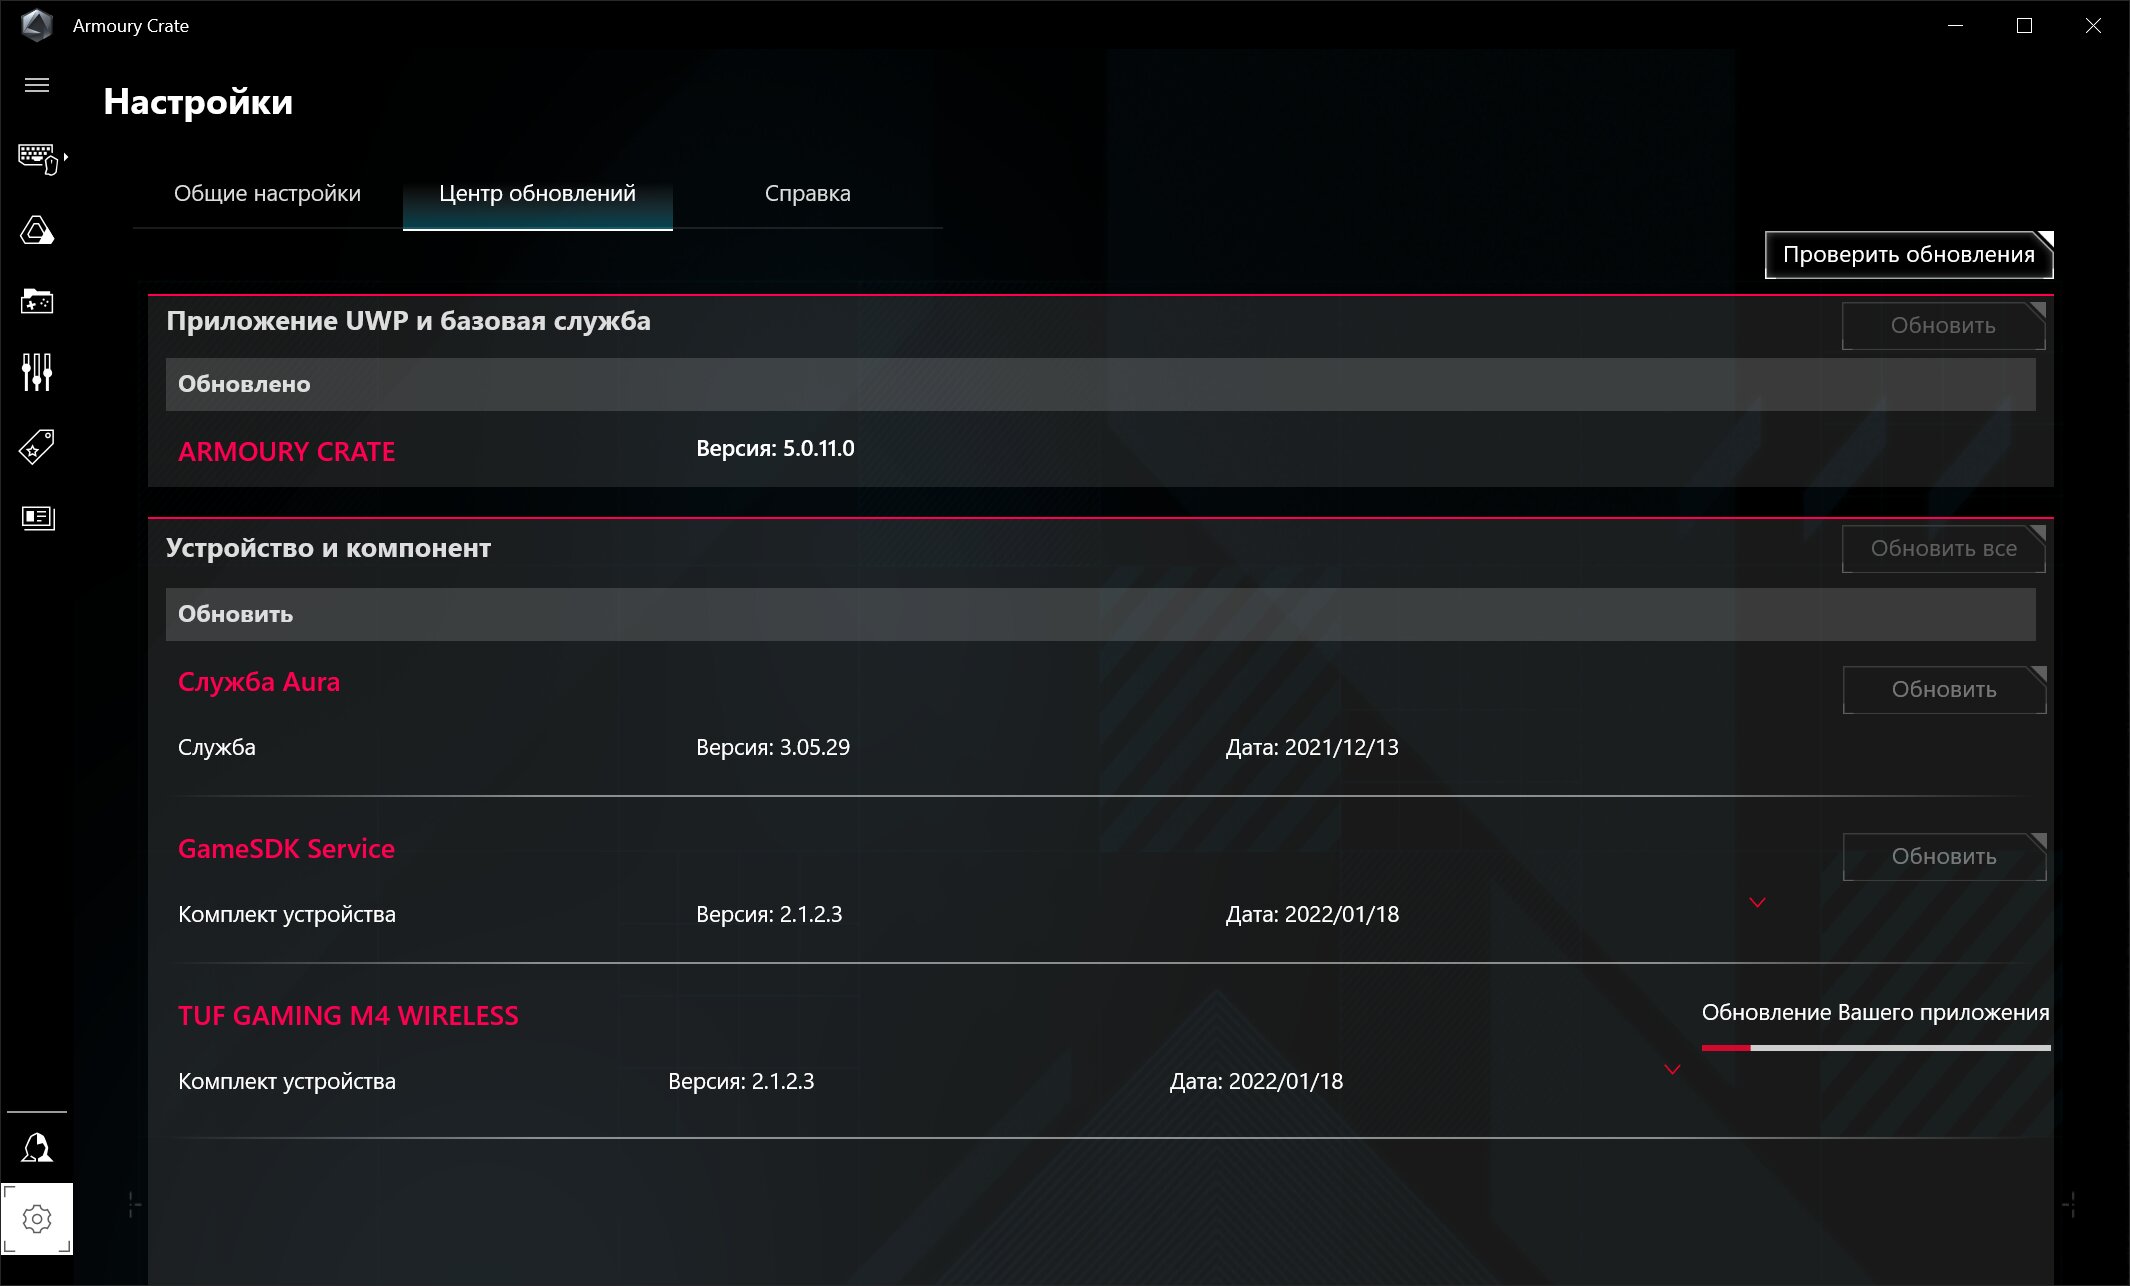Click the Служба type label under Aura

click(216, 747)
